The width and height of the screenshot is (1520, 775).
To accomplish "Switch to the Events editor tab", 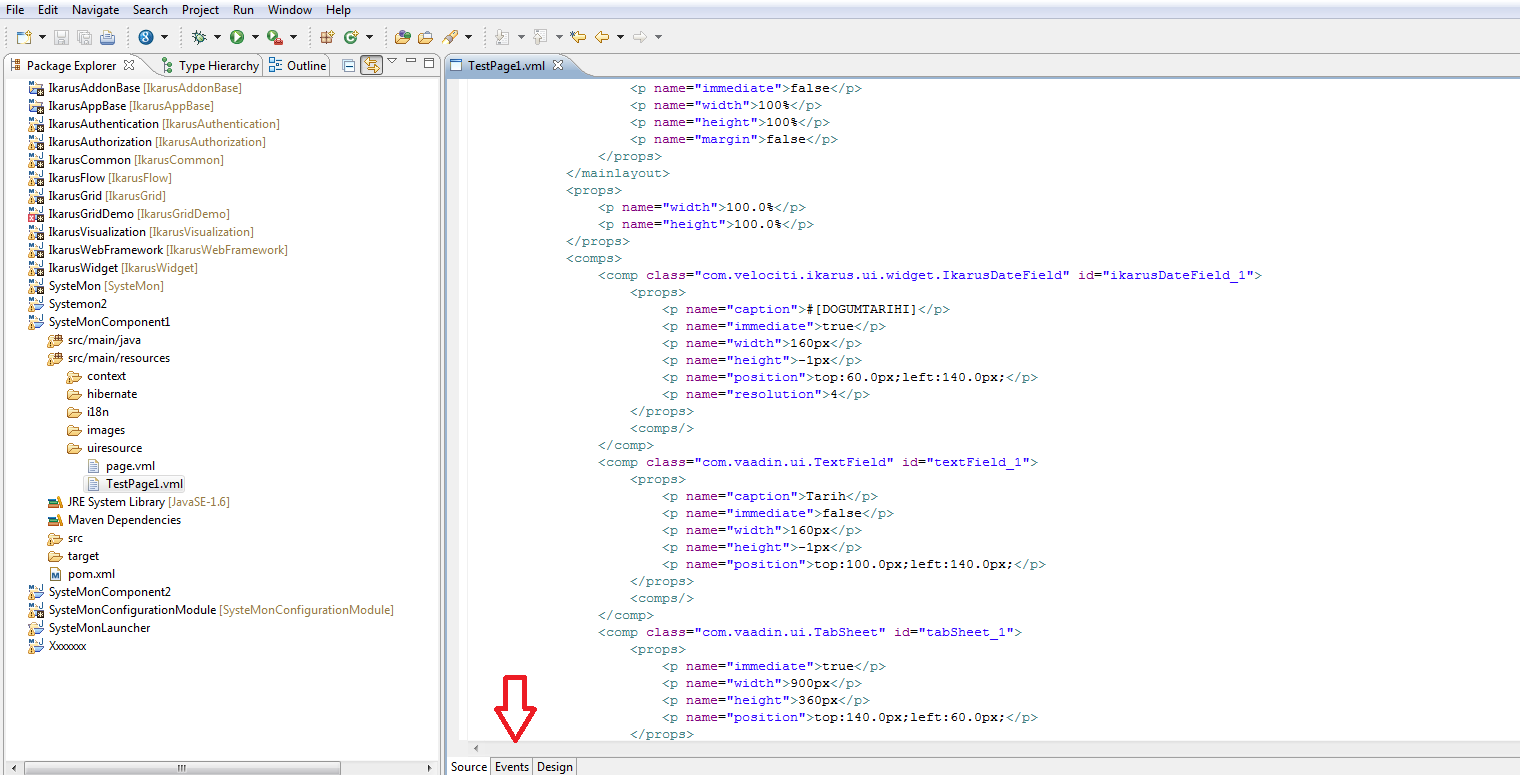I will (512, 767).
